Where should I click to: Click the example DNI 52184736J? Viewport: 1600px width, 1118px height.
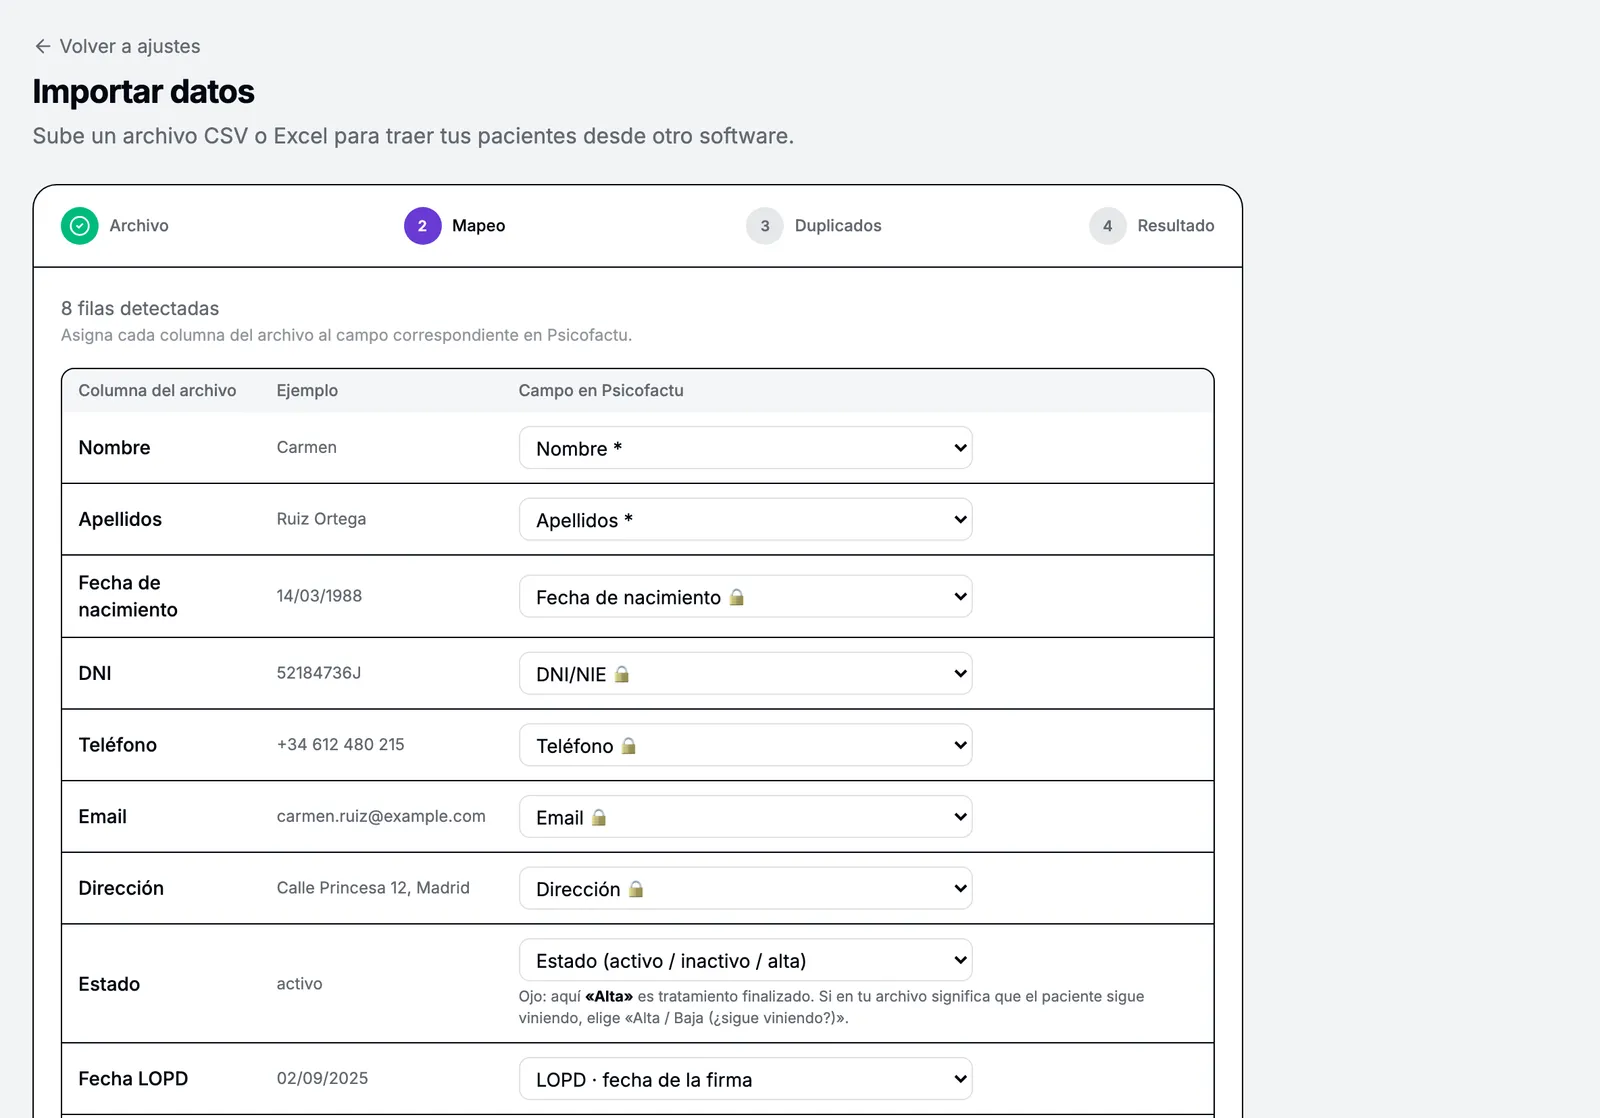318,673
